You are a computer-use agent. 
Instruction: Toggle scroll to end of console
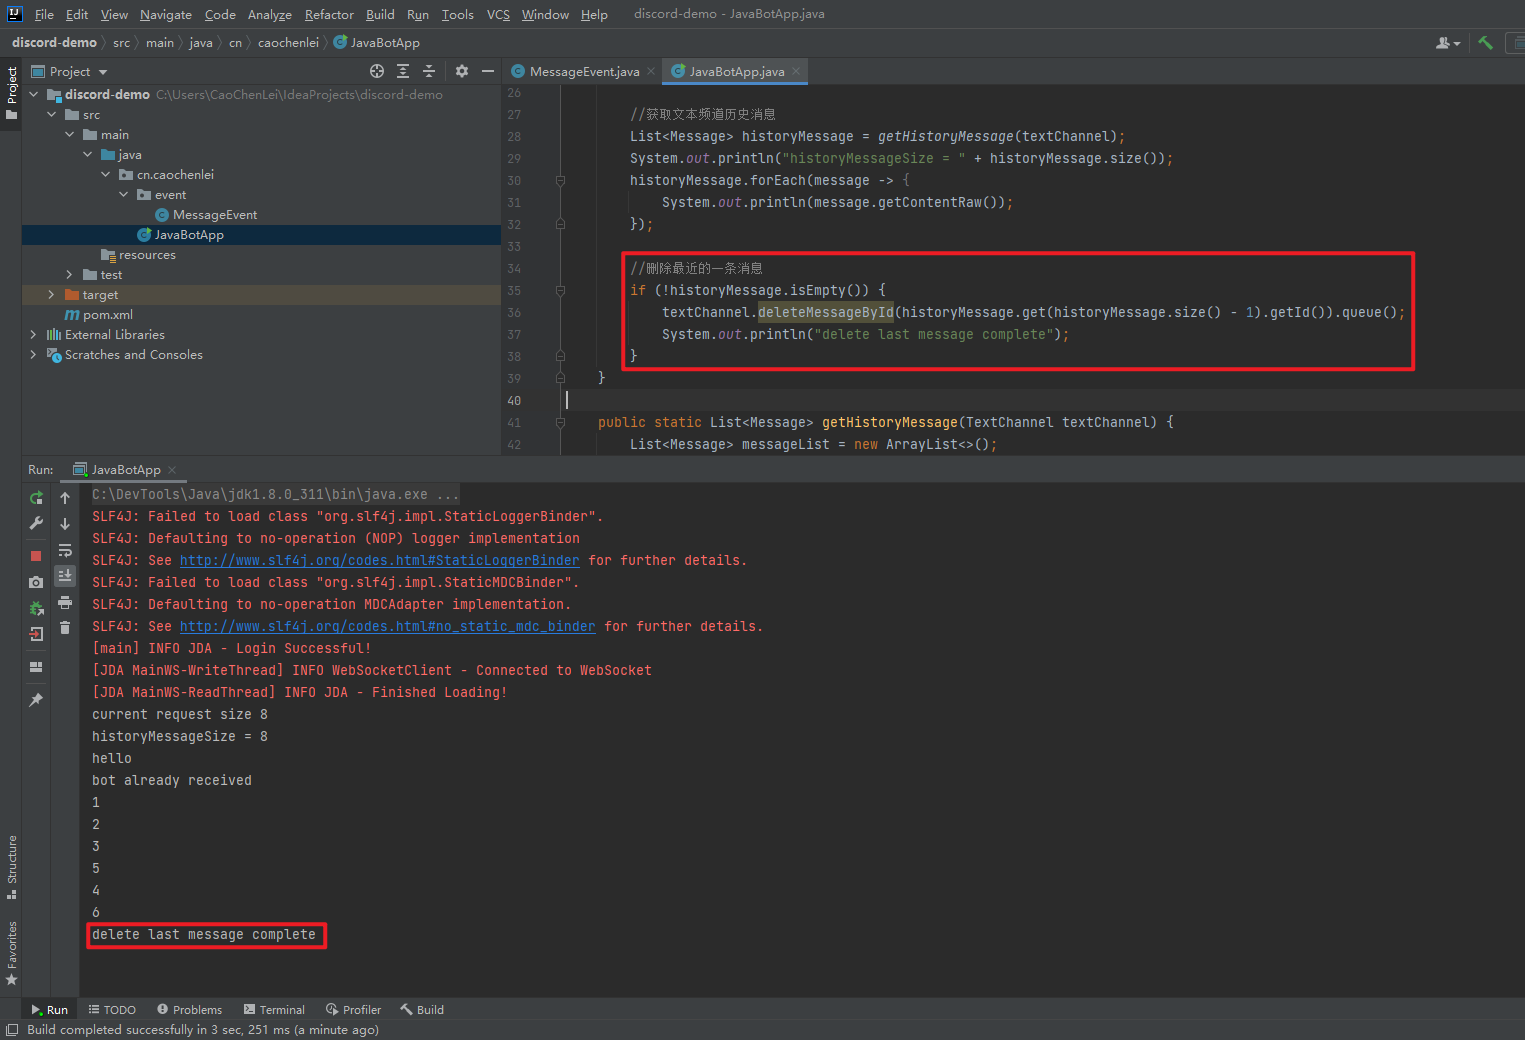(65, 575)
